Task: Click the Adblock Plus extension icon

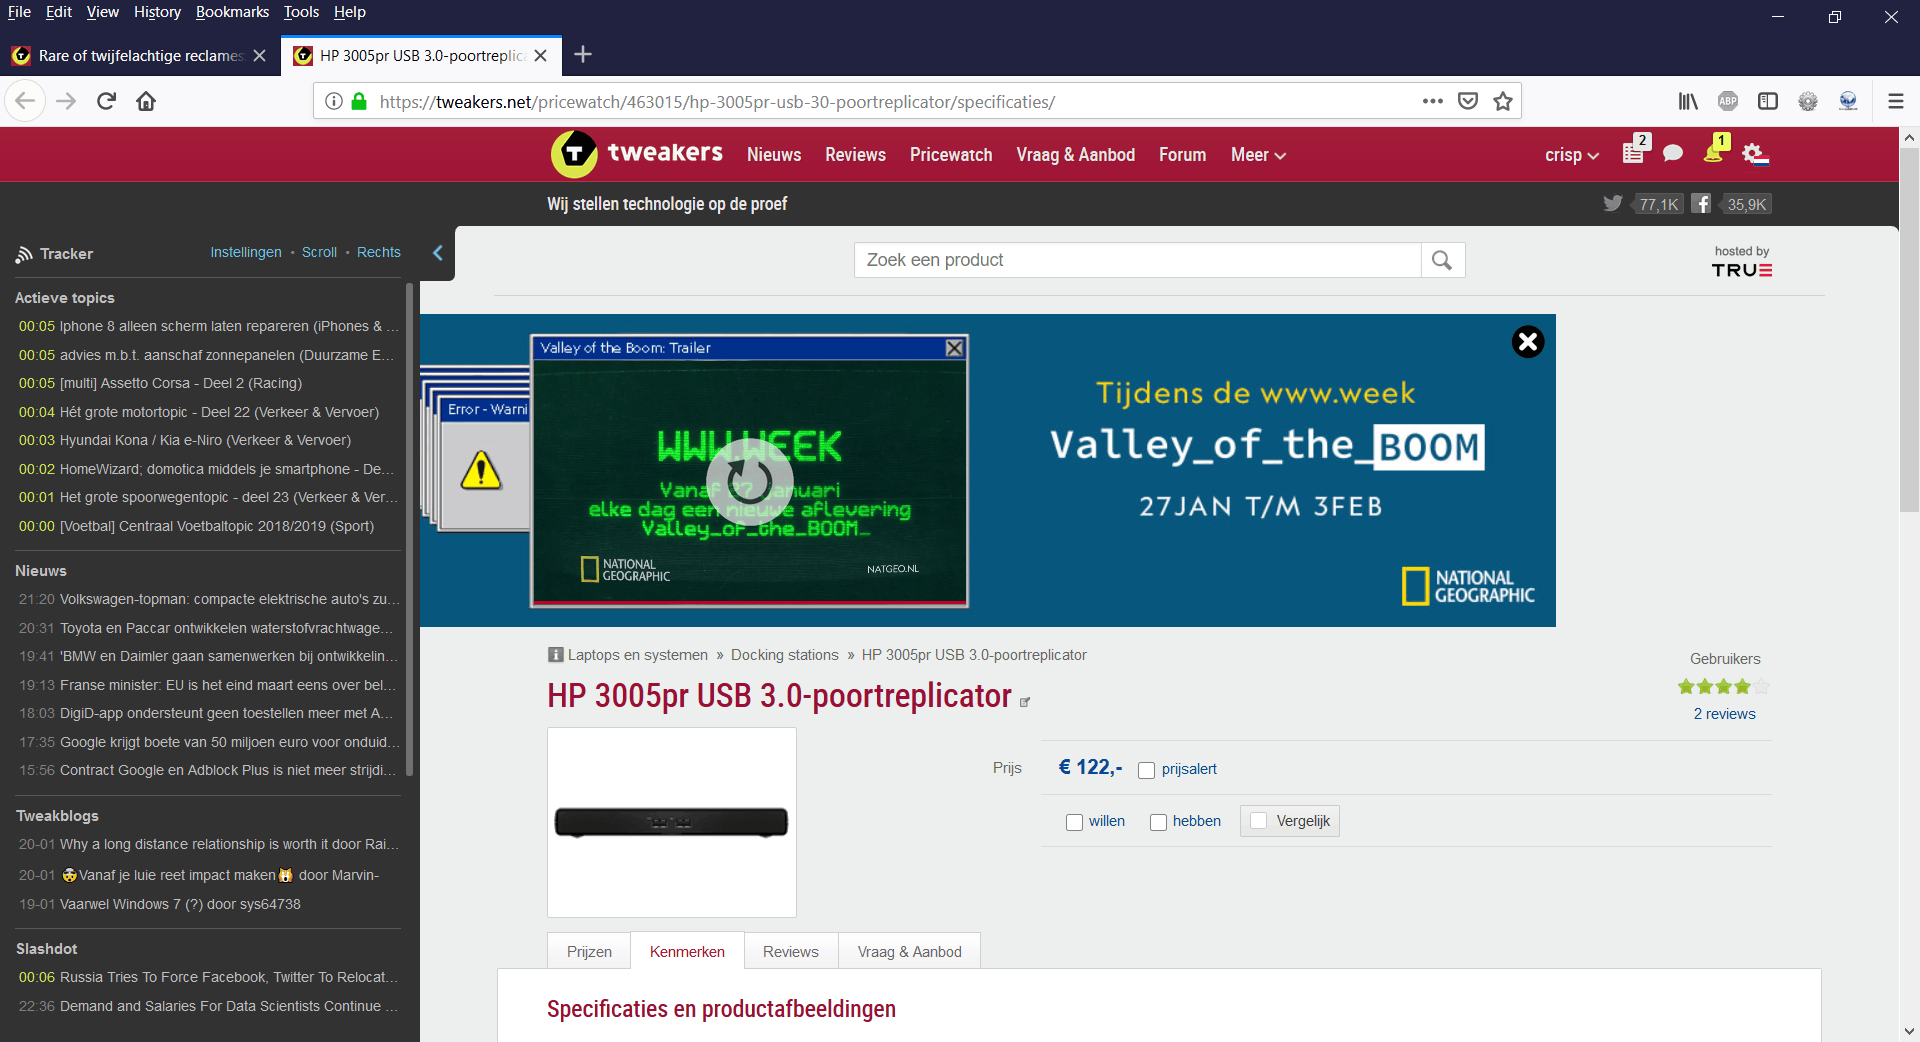Action: (1728, 101)
